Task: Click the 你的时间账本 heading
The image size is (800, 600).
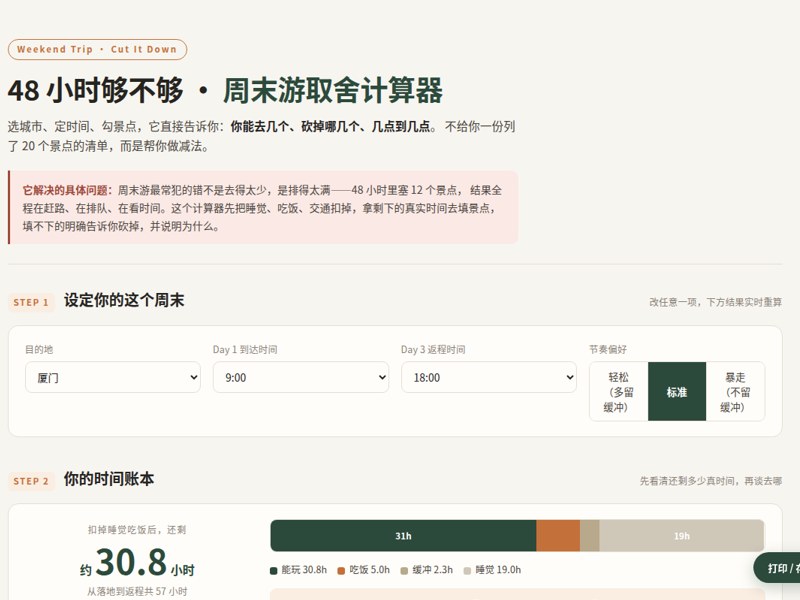Action: pos(109,479)
